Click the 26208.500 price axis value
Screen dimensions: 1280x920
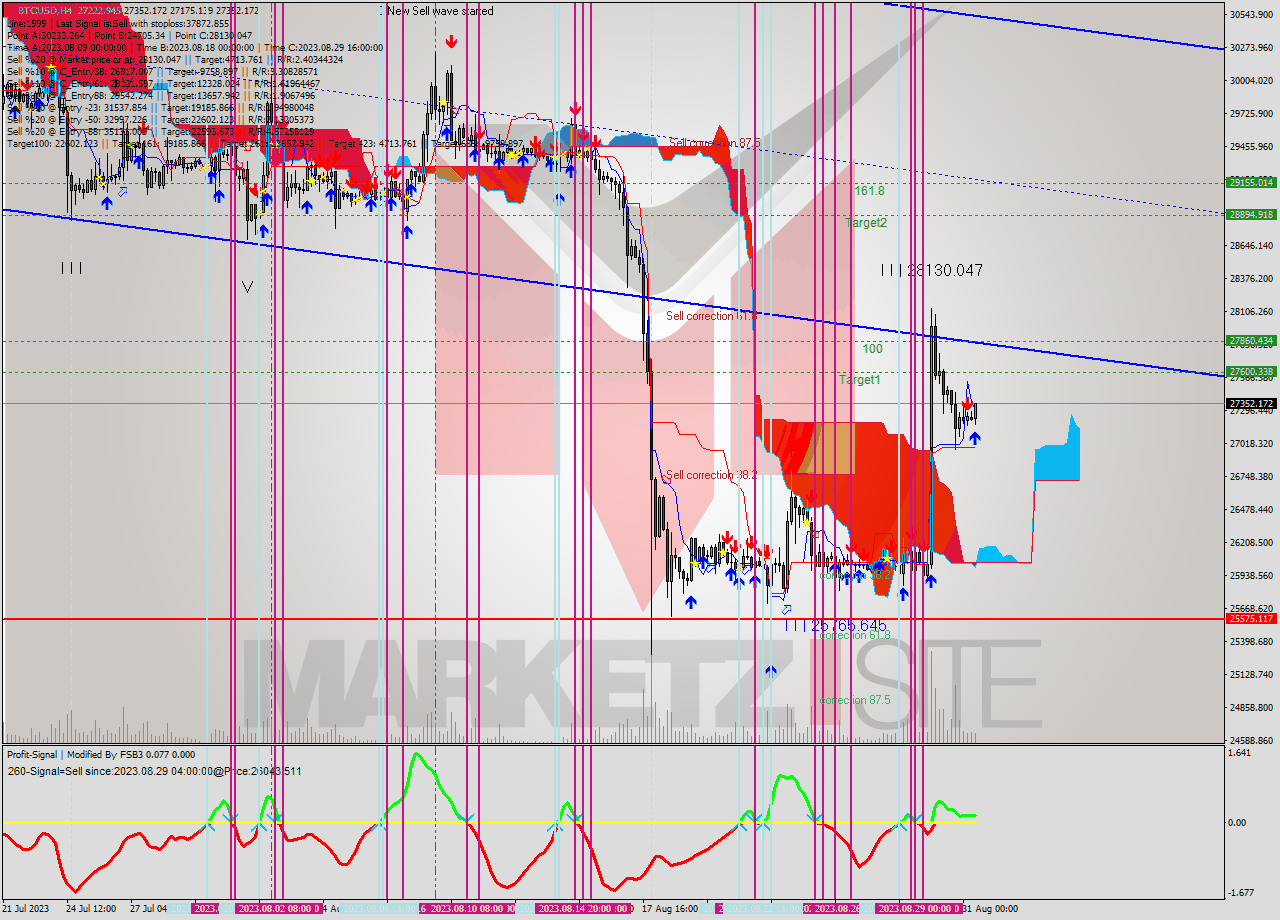[x=1250, y=542]
